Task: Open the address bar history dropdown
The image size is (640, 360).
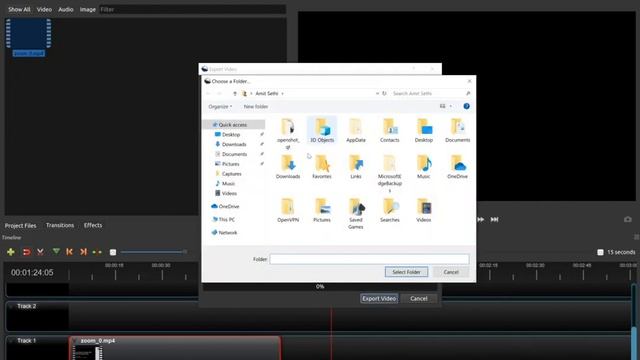Action: (x=377, y=93)
